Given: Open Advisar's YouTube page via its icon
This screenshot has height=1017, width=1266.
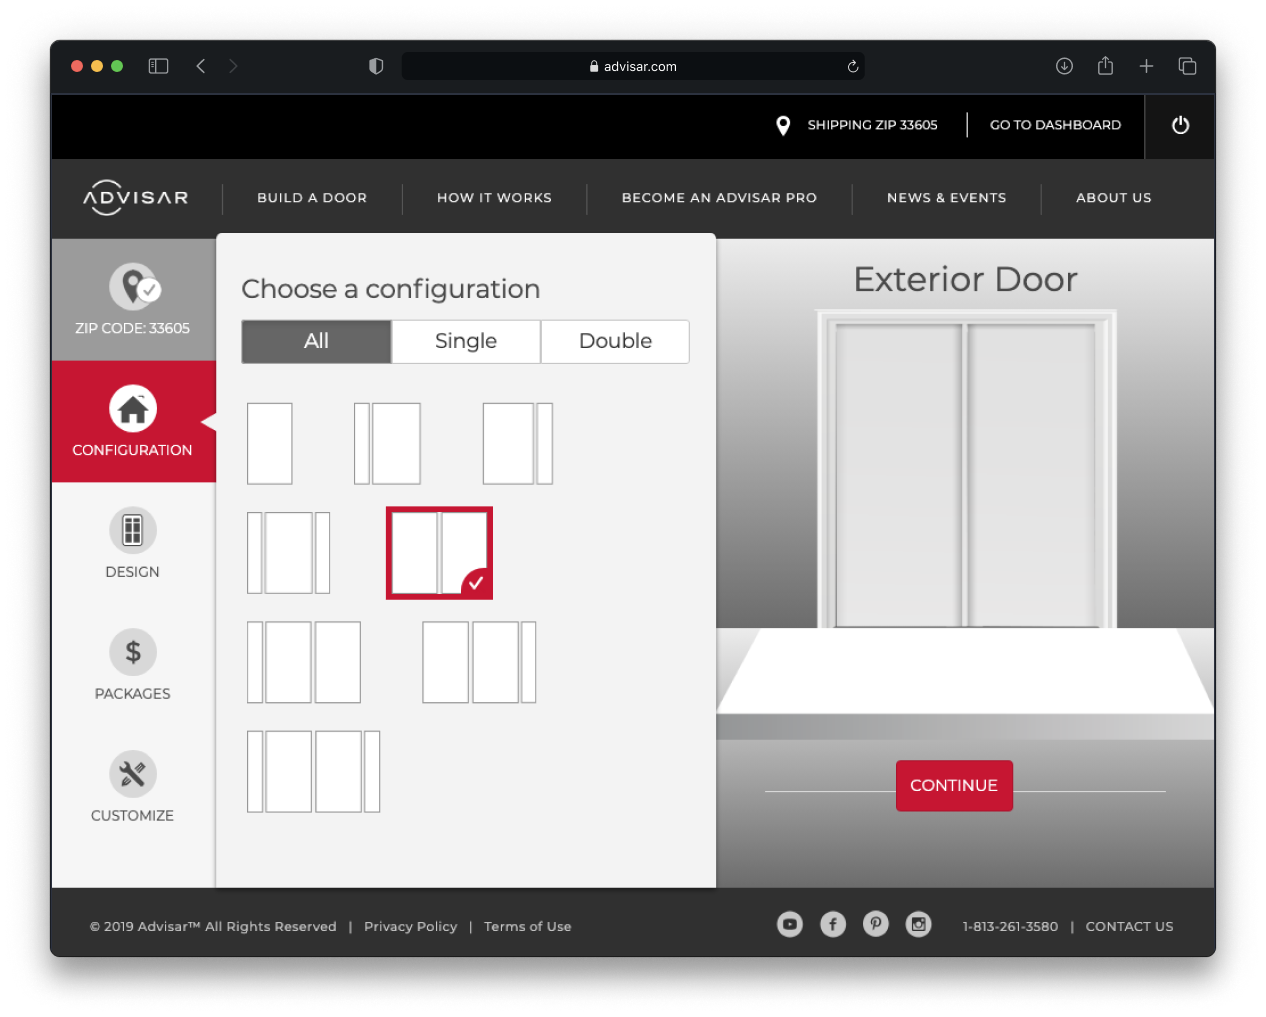Looking at the screenshot, I should tap(789, 924).
